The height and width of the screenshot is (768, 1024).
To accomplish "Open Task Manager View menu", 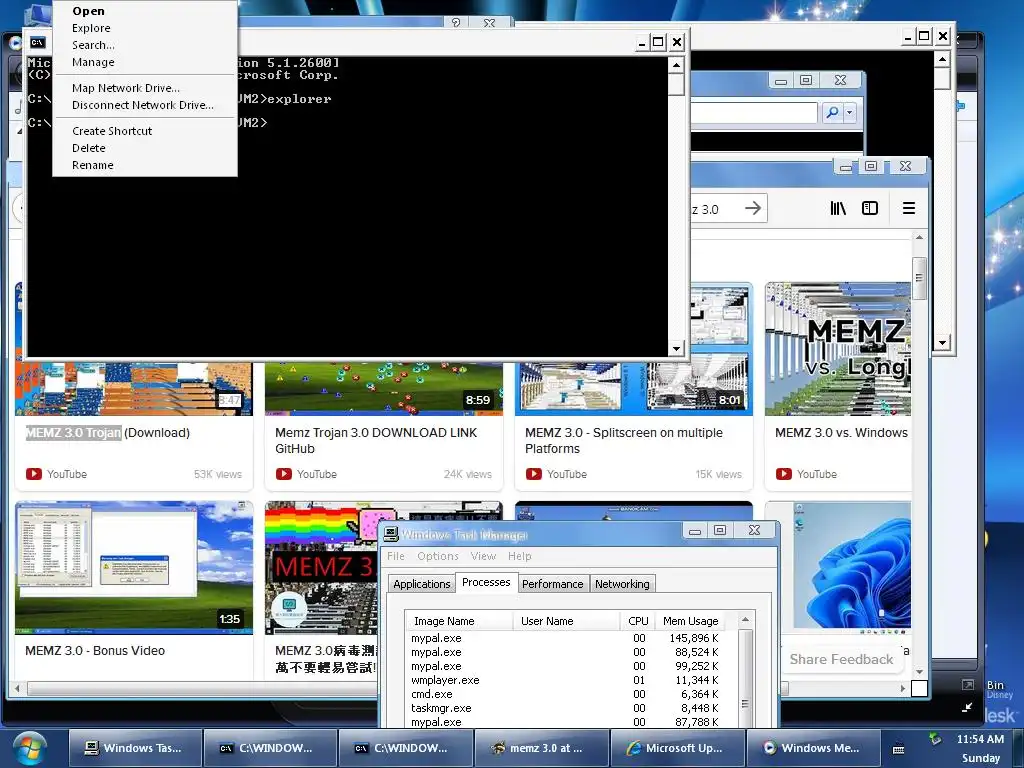I will [x=483, y=556].
